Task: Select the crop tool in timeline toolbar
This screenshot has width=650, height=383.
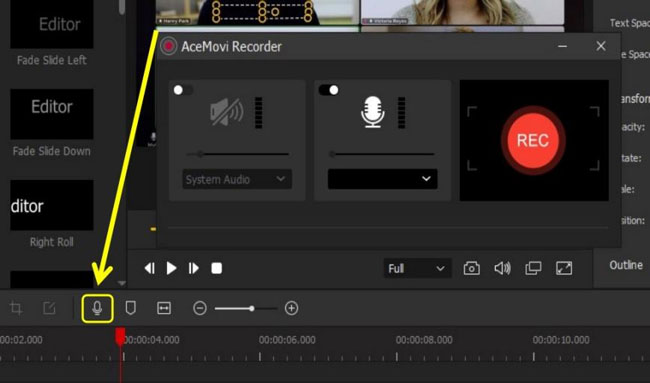Action: point(16,308)
